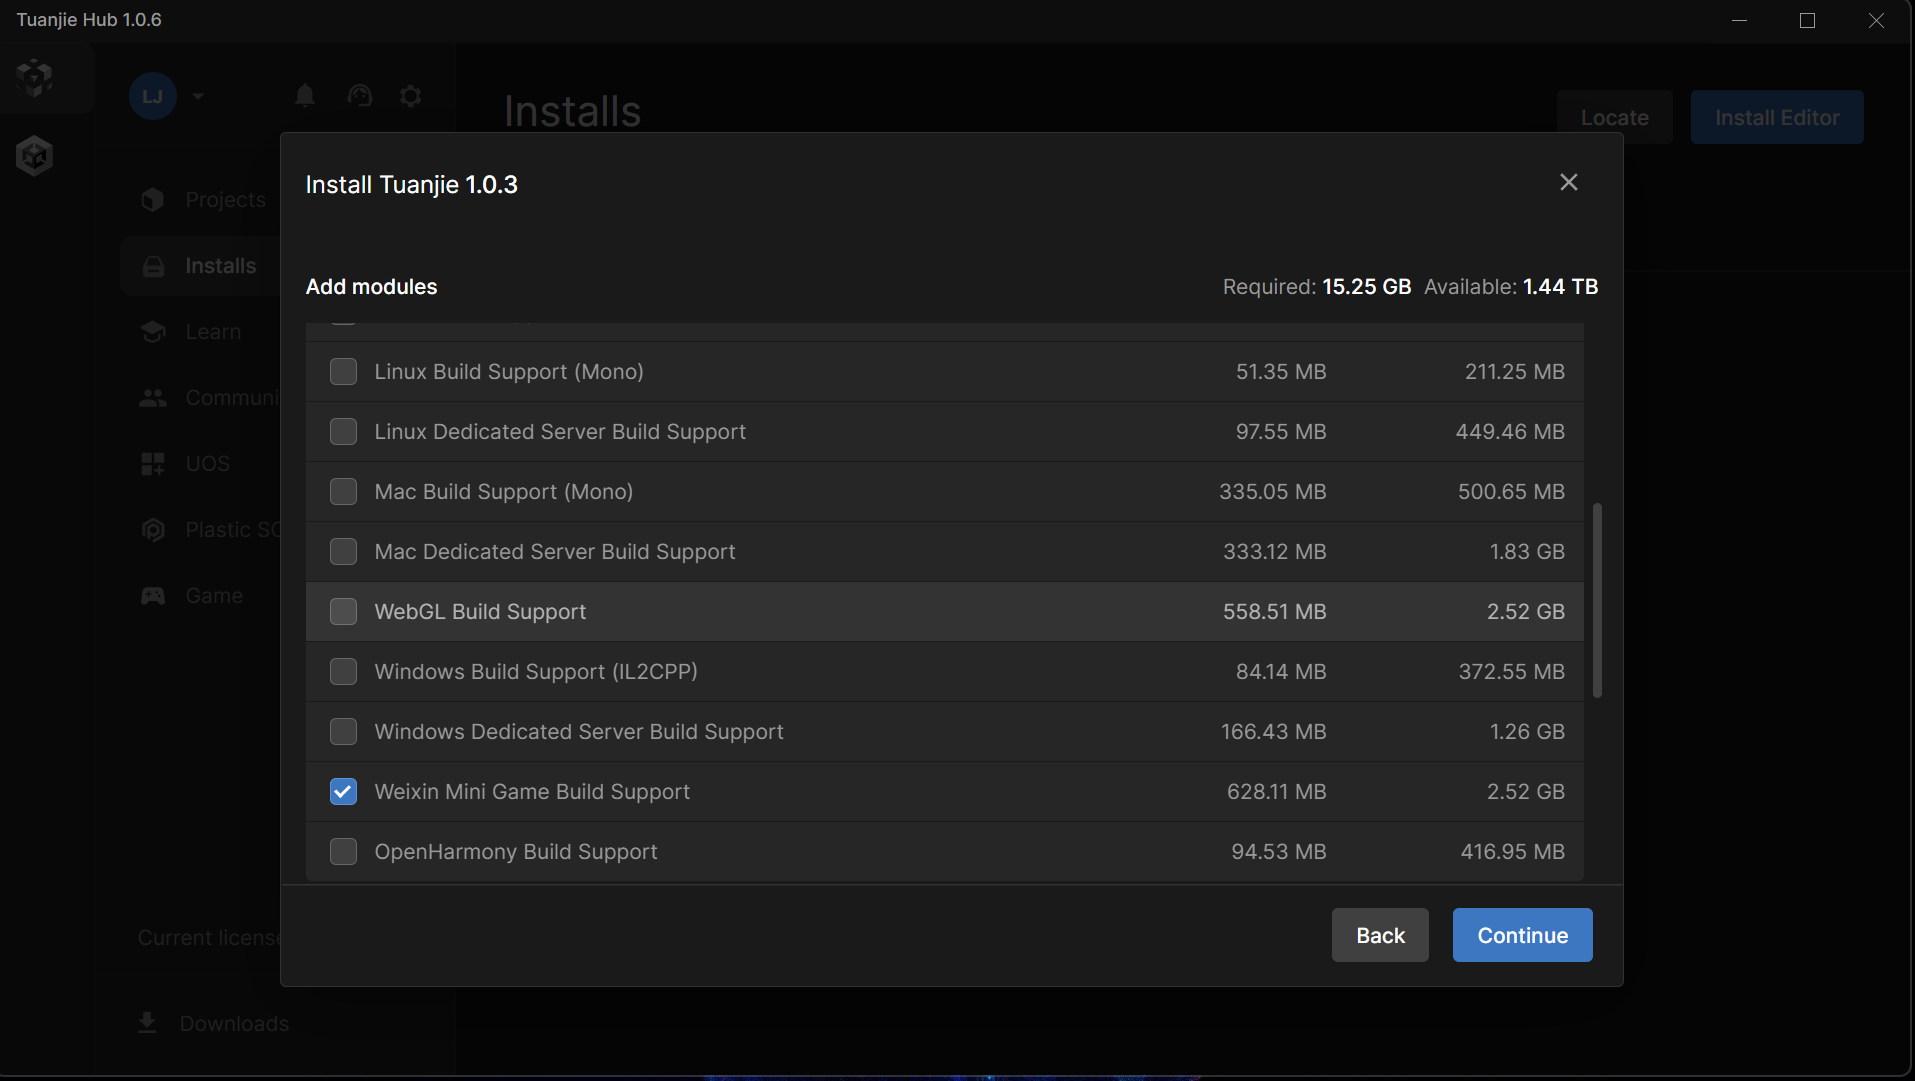Screen dimensions: 1915x1081
Task: Click the Community people icon
Action: (x=153, y=398)
